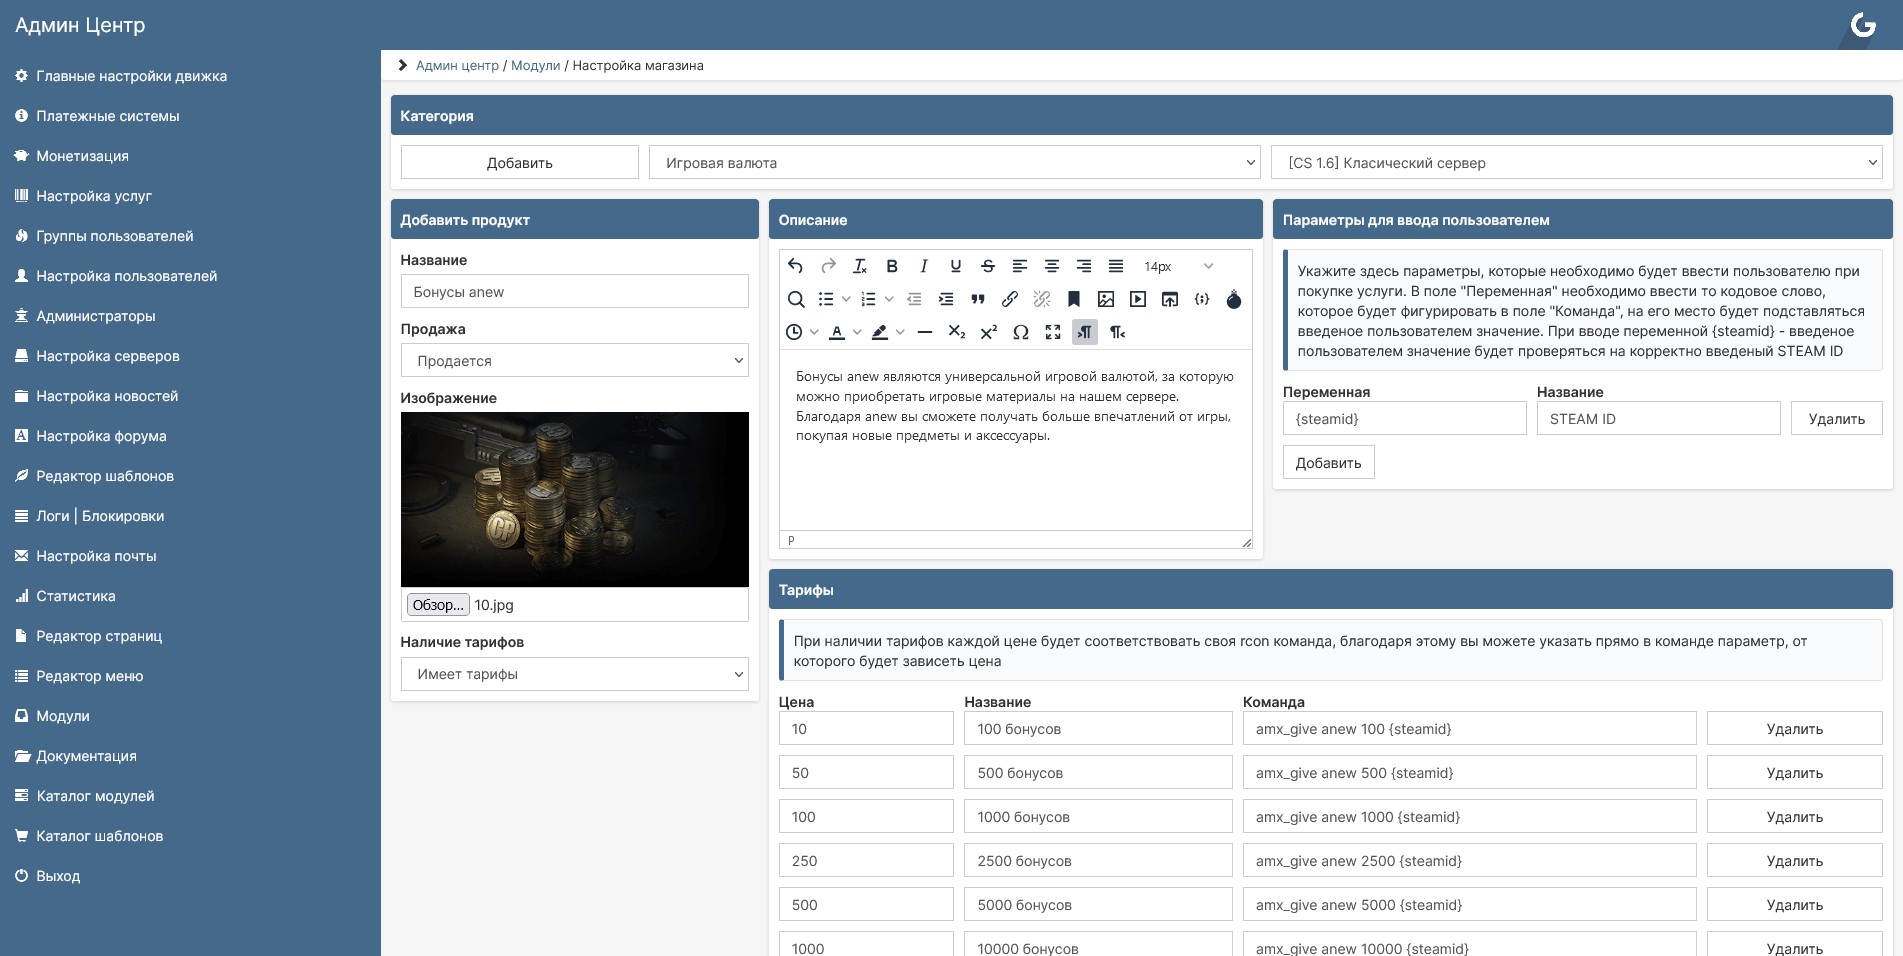The height and width of the screenshot is (956, 1903).
Task: Apply bold formatting in description editor
Action: click(x=892, y=266)
